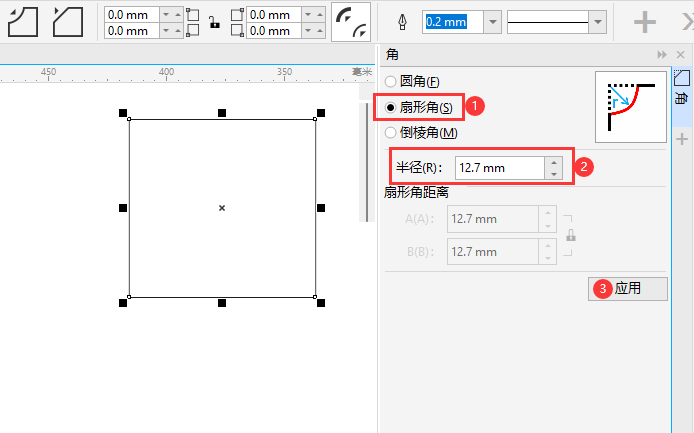Increase the bottom-left corner radius

point(178,31)
